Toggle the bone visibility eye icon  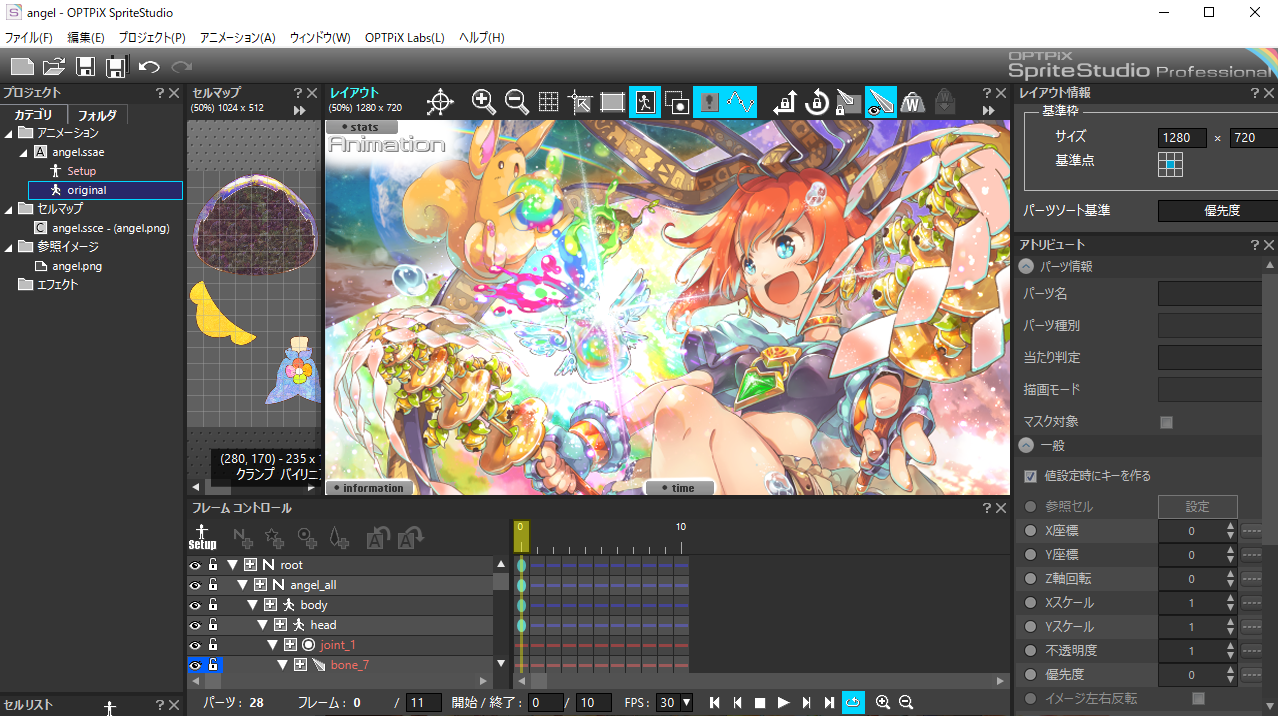880,102
